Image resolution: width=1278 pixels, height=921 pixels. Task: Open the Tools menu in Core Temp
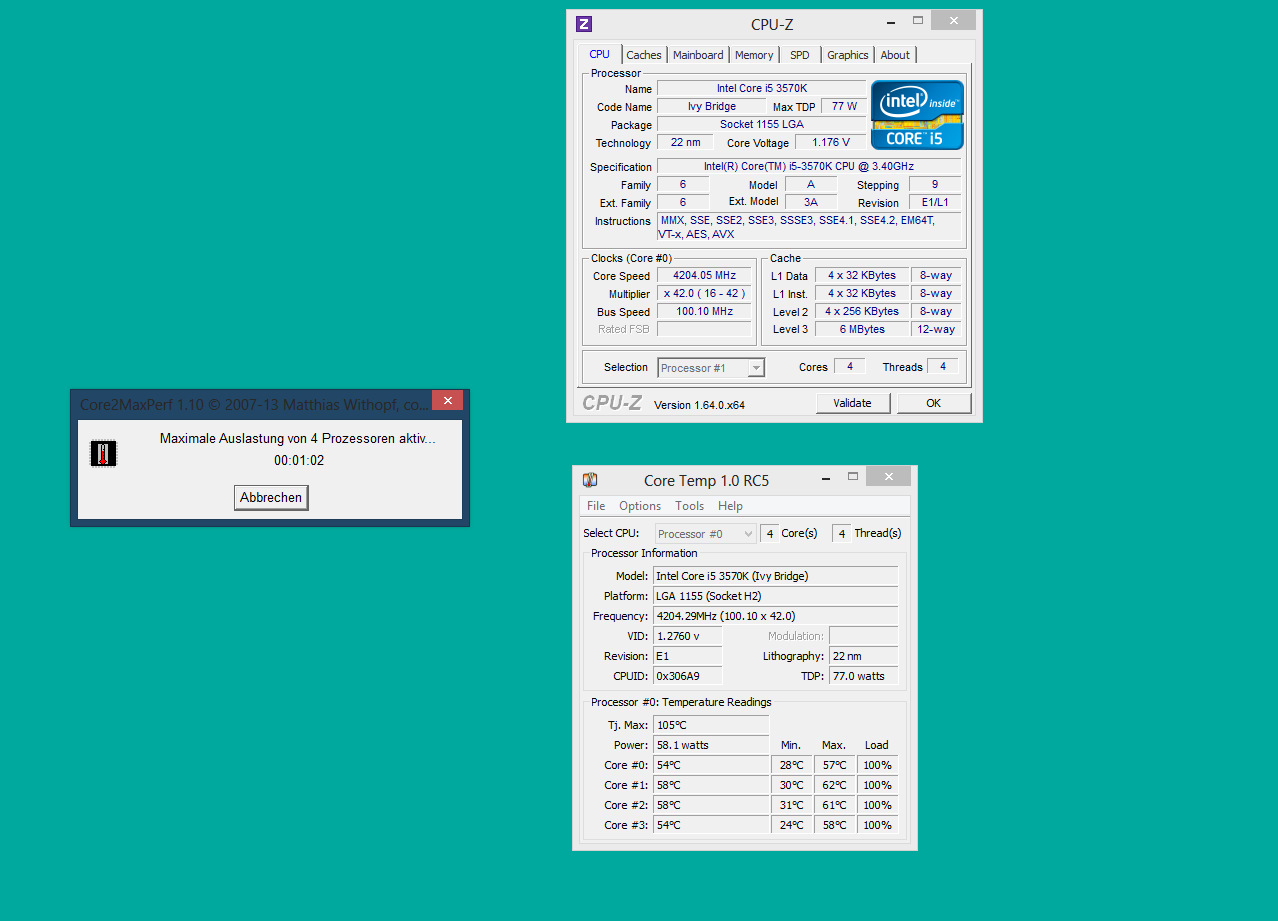click(x=690, y=506)
